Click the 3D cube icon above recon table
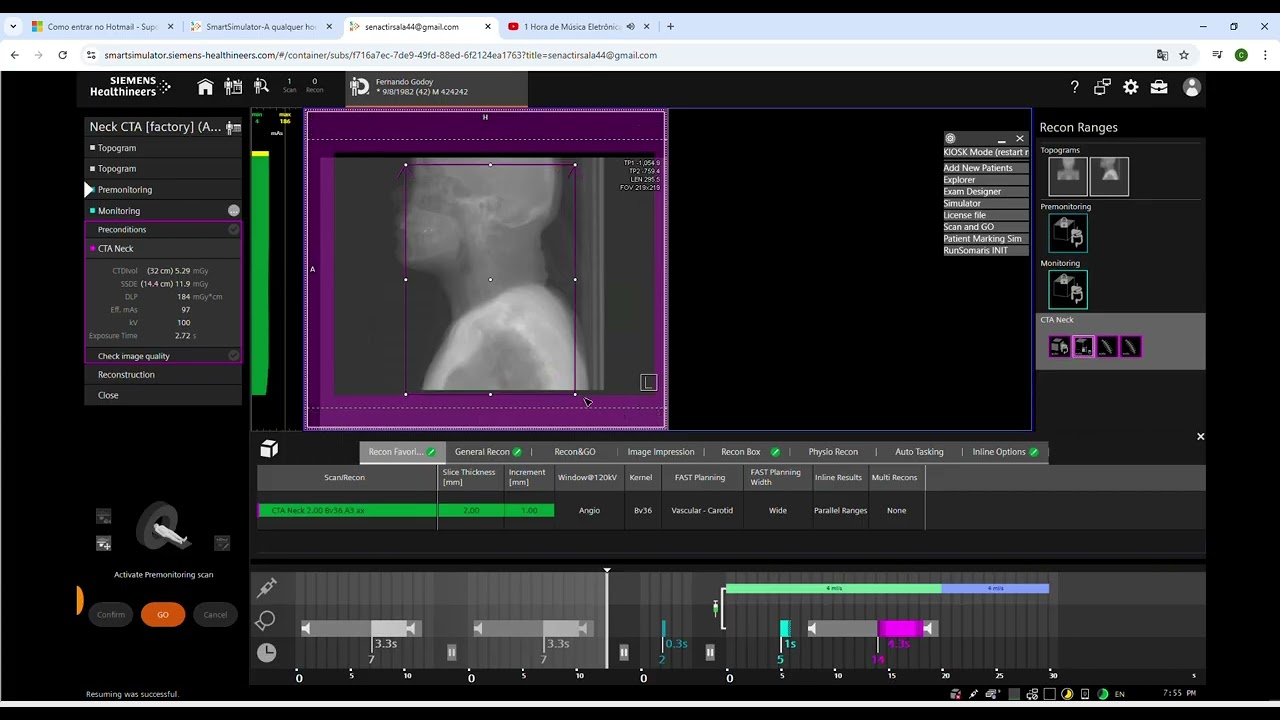The image size is (1280, 720). pyautogui.click(x=269, y=449)
